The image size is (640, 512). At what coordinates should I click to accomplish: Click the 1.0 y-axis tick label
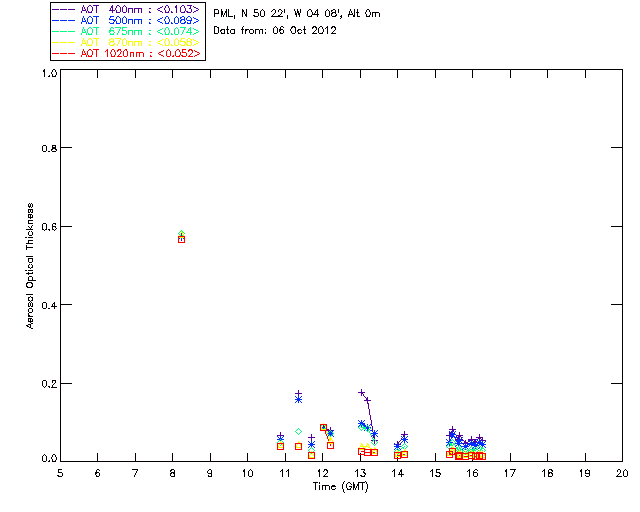click(x=49, y=73)
